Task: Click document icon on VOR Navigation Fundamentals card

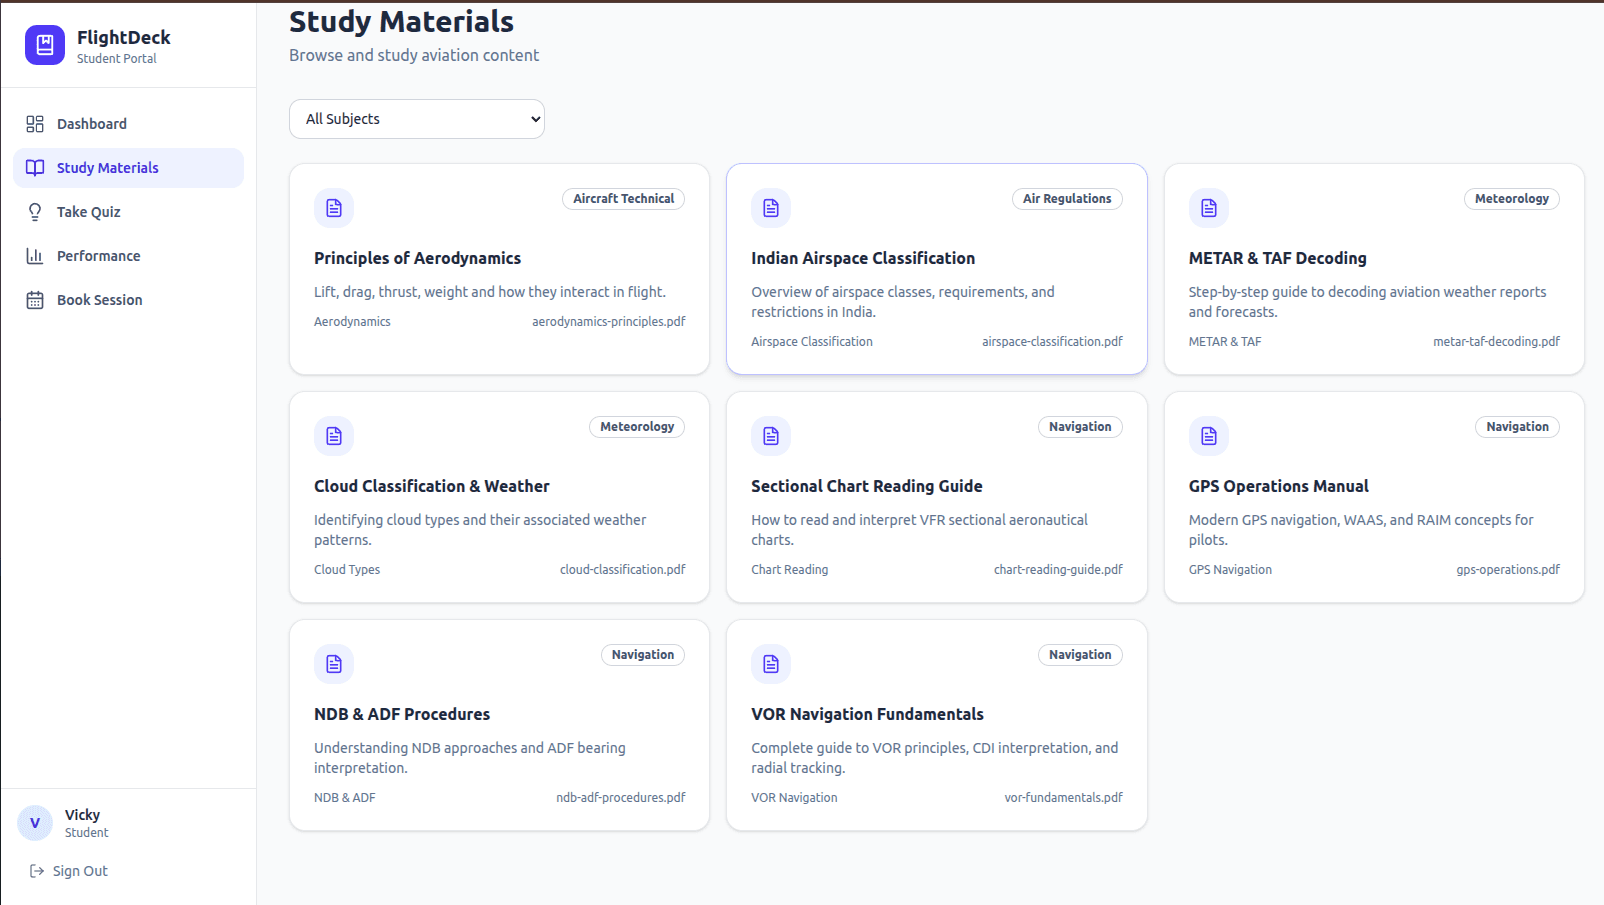Action: coord(771,664)
